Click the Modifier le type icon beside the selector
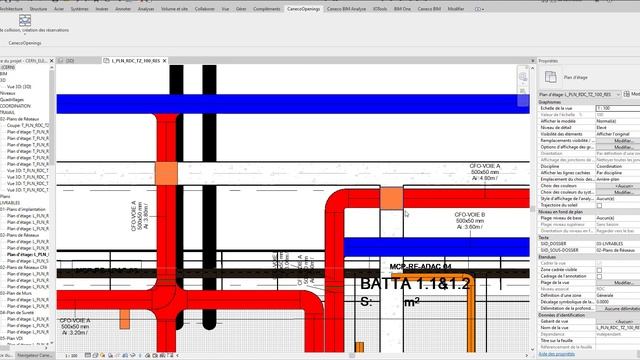Image resolution: width=640 pixels, height=360 pixels. (x=627, y=94)
